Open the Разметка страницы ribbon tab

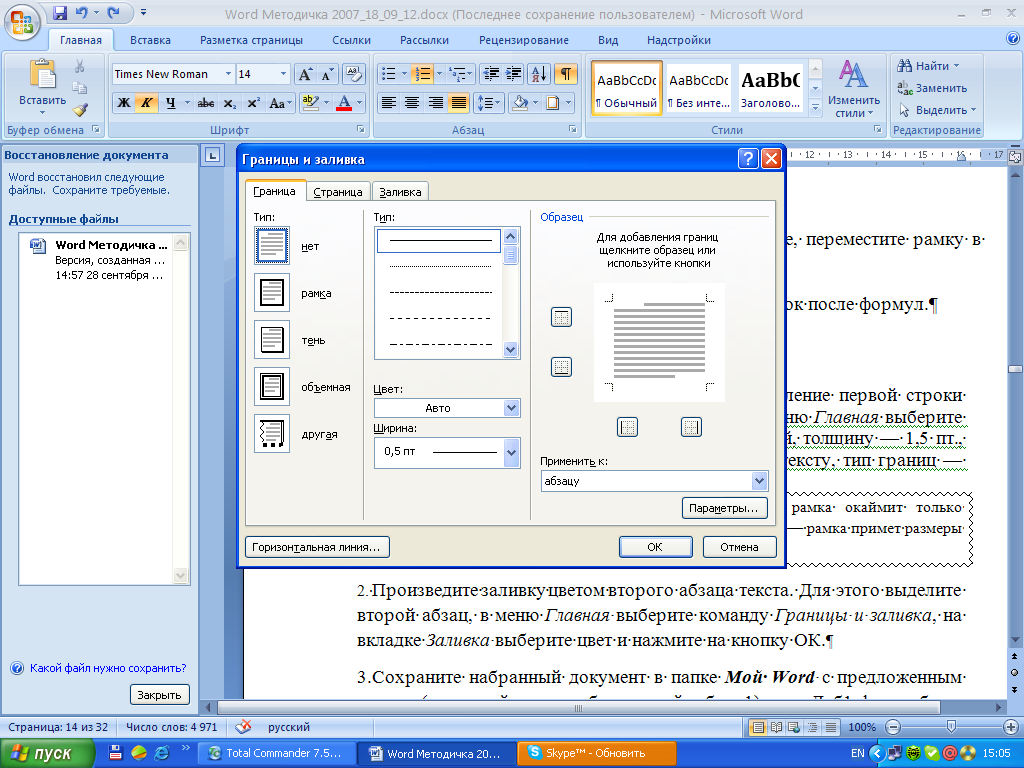[251, 40]
